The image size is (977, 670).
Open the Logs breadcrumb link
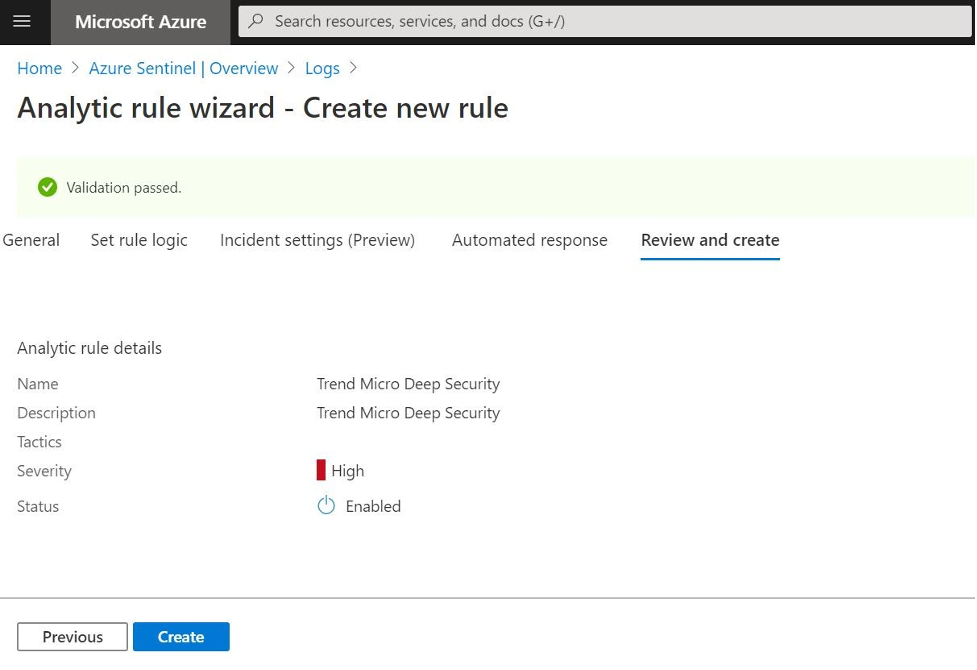click(322, 69)
